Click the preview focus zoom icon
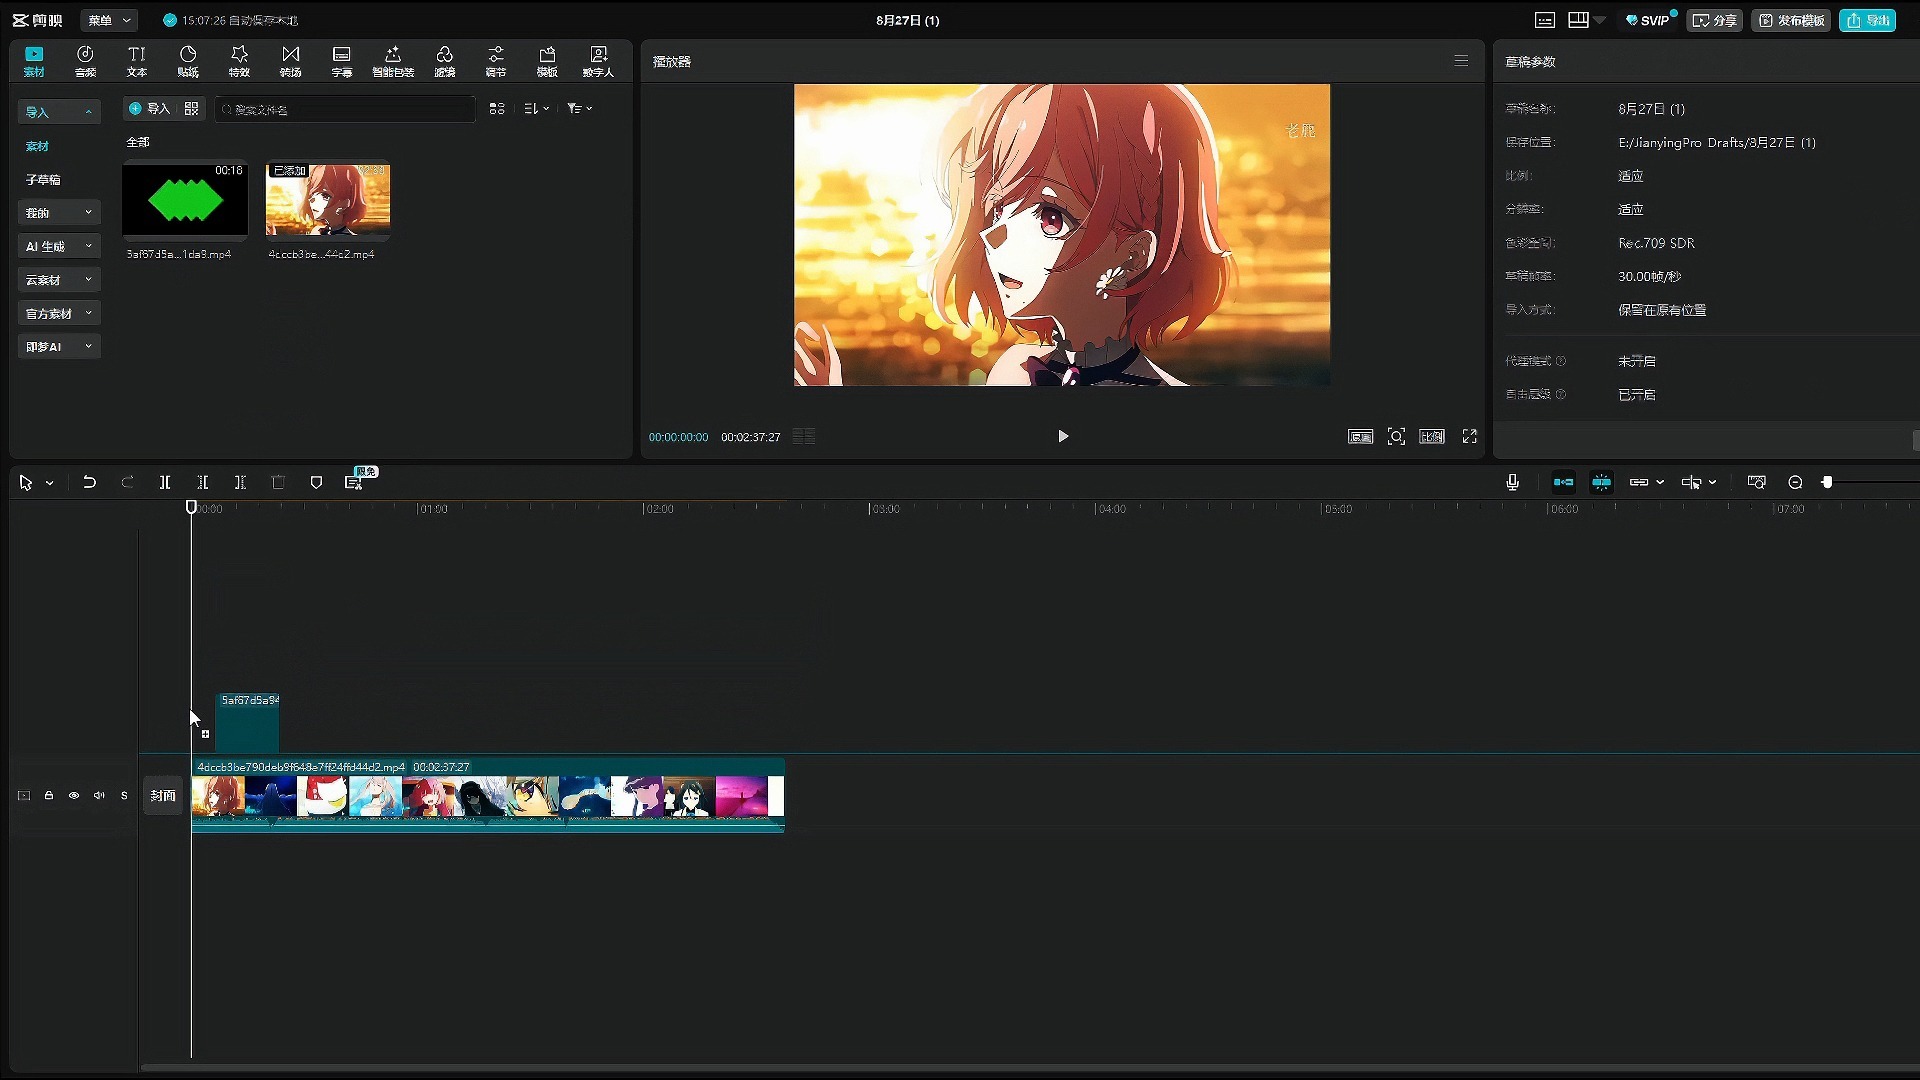 point(1396,436)
